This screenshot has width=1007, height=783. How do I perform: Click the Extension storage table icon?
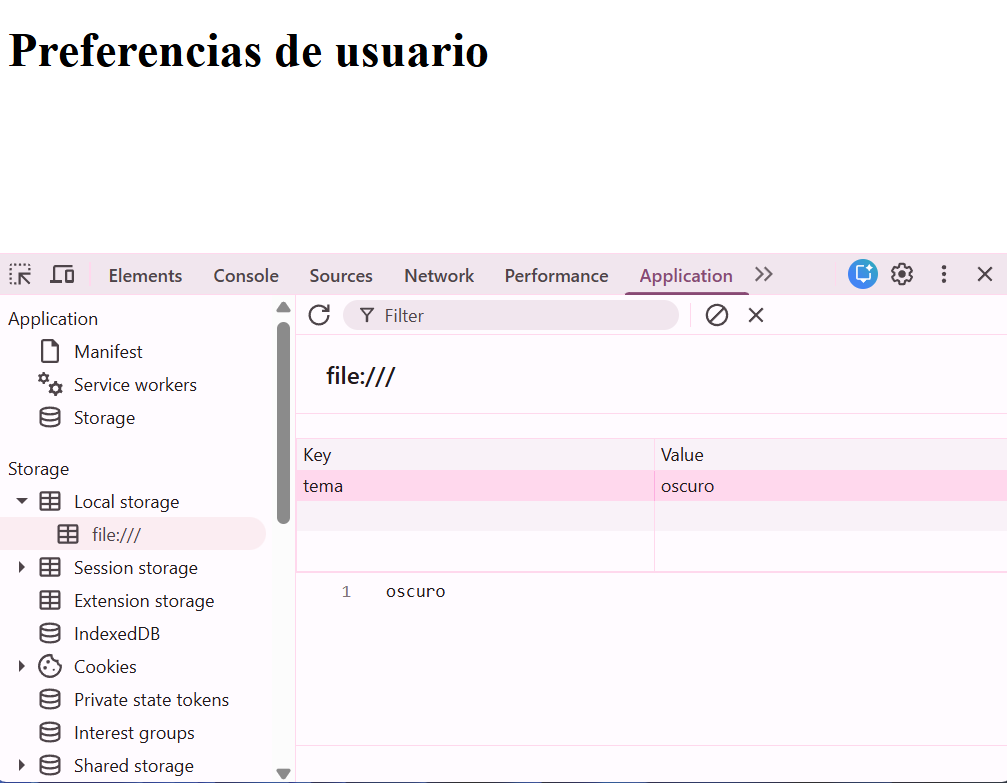(49, 600)
